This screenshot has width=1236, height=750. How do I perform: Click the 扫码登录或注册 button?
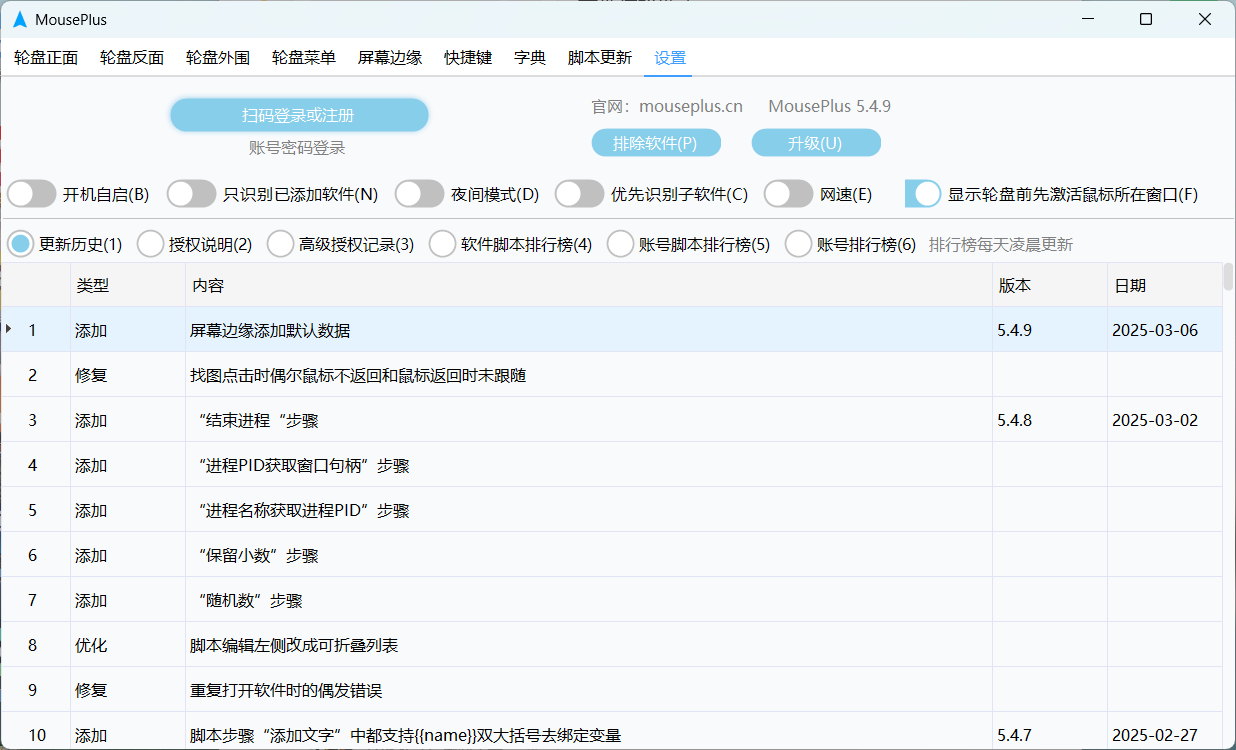299,115
